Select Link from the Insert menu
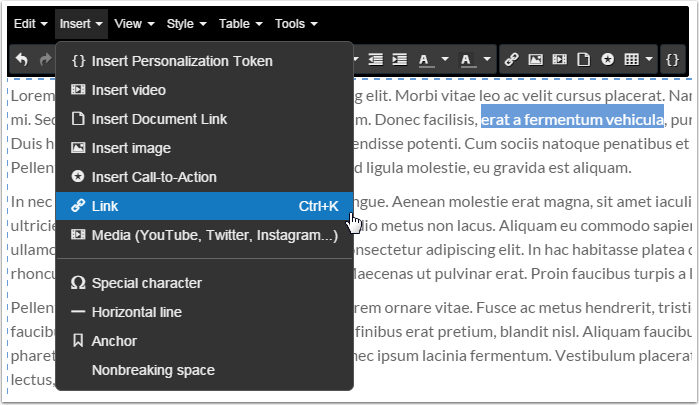Image resolution: width=699 pixels, height=405 pixels. 205,206
